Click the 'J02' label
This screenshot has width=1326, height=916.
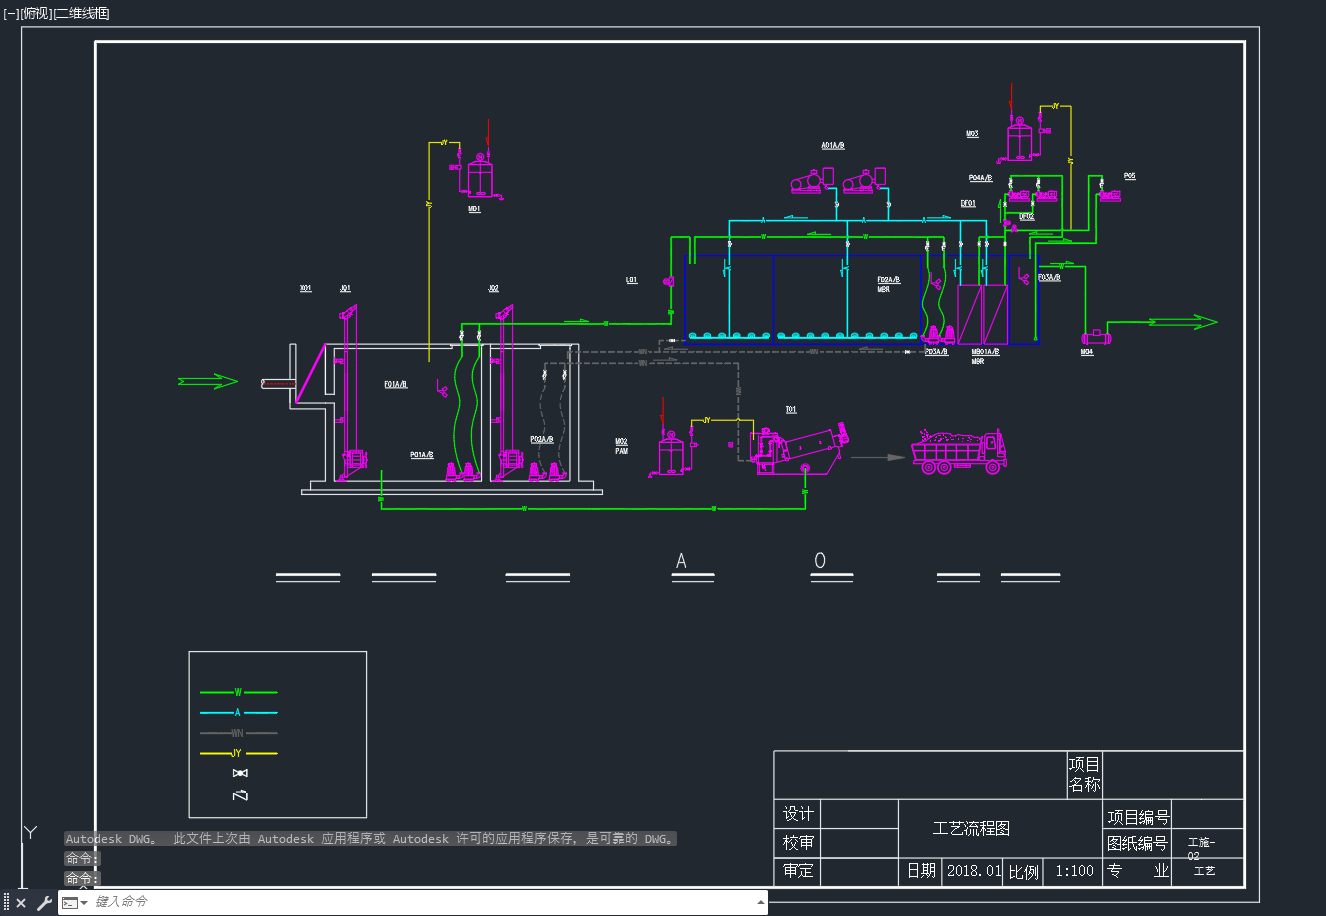(493, 288)
